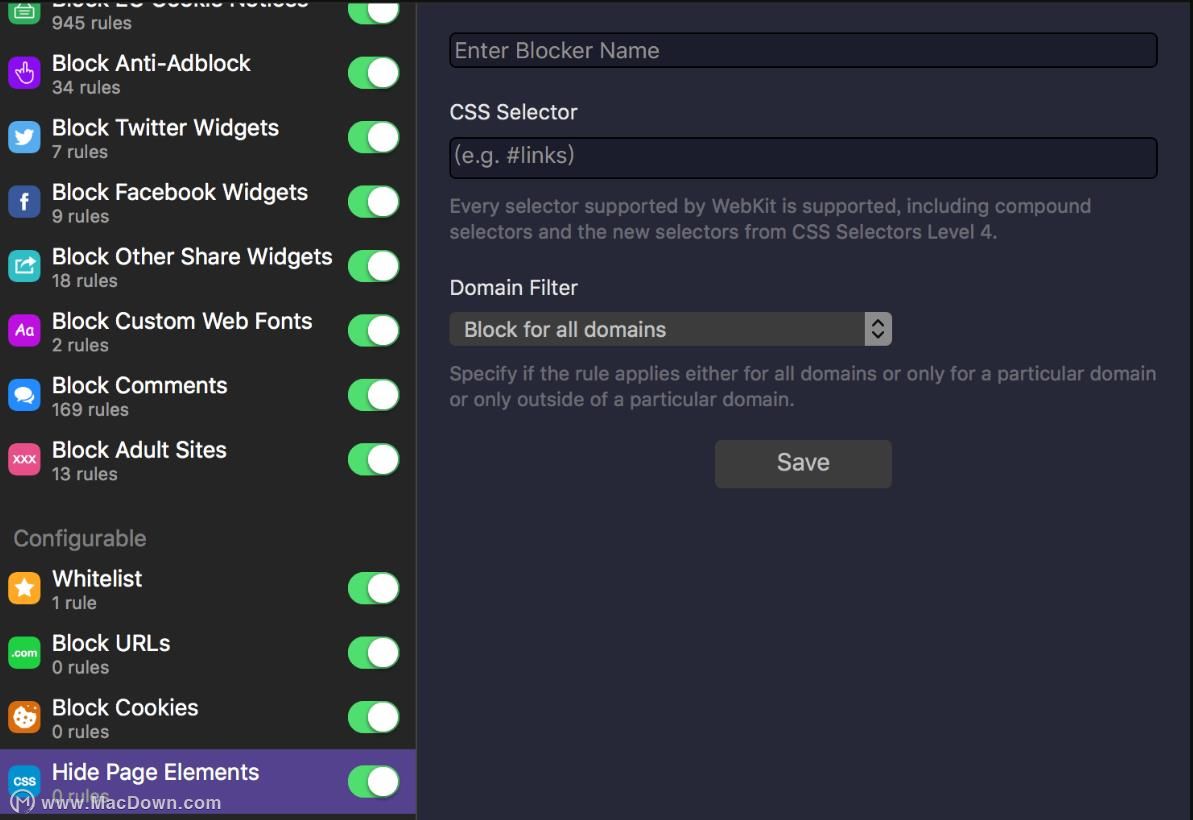Focus the Enter Blocker Name field
The width and height of the screenshot is (1193, 820).
[x=803, y=50]
